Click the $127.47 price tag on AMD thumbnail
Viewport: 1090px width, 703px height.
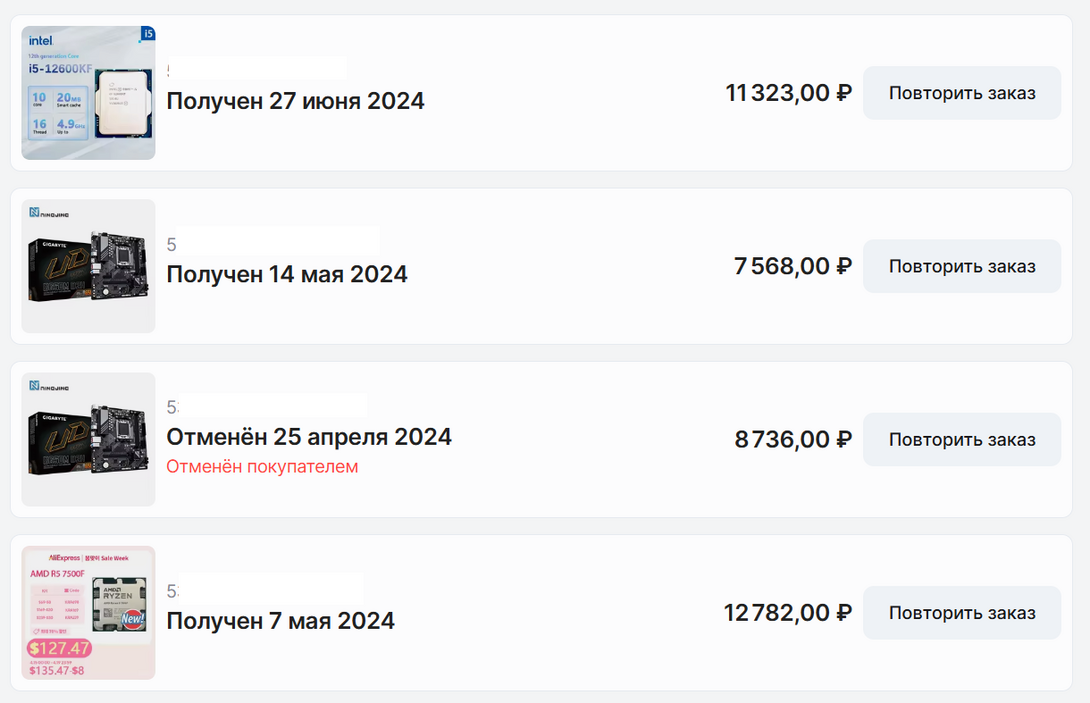click(x=59, y=648)
